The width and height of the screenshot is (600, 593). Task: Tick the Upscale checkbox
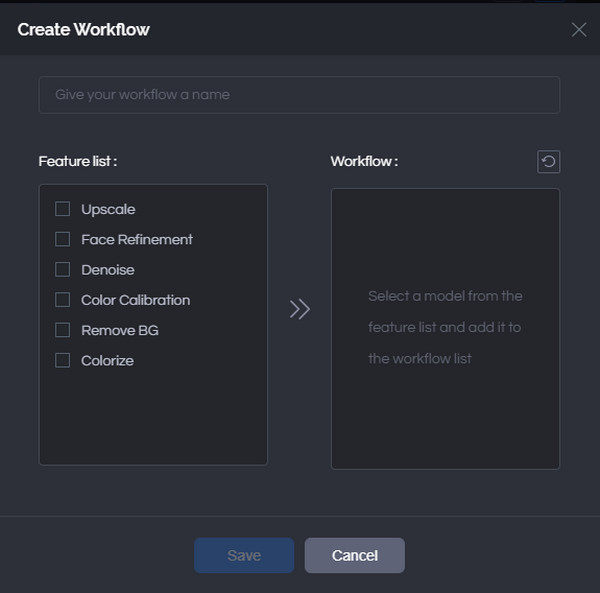pyautogui.click(x=62, y=209)
